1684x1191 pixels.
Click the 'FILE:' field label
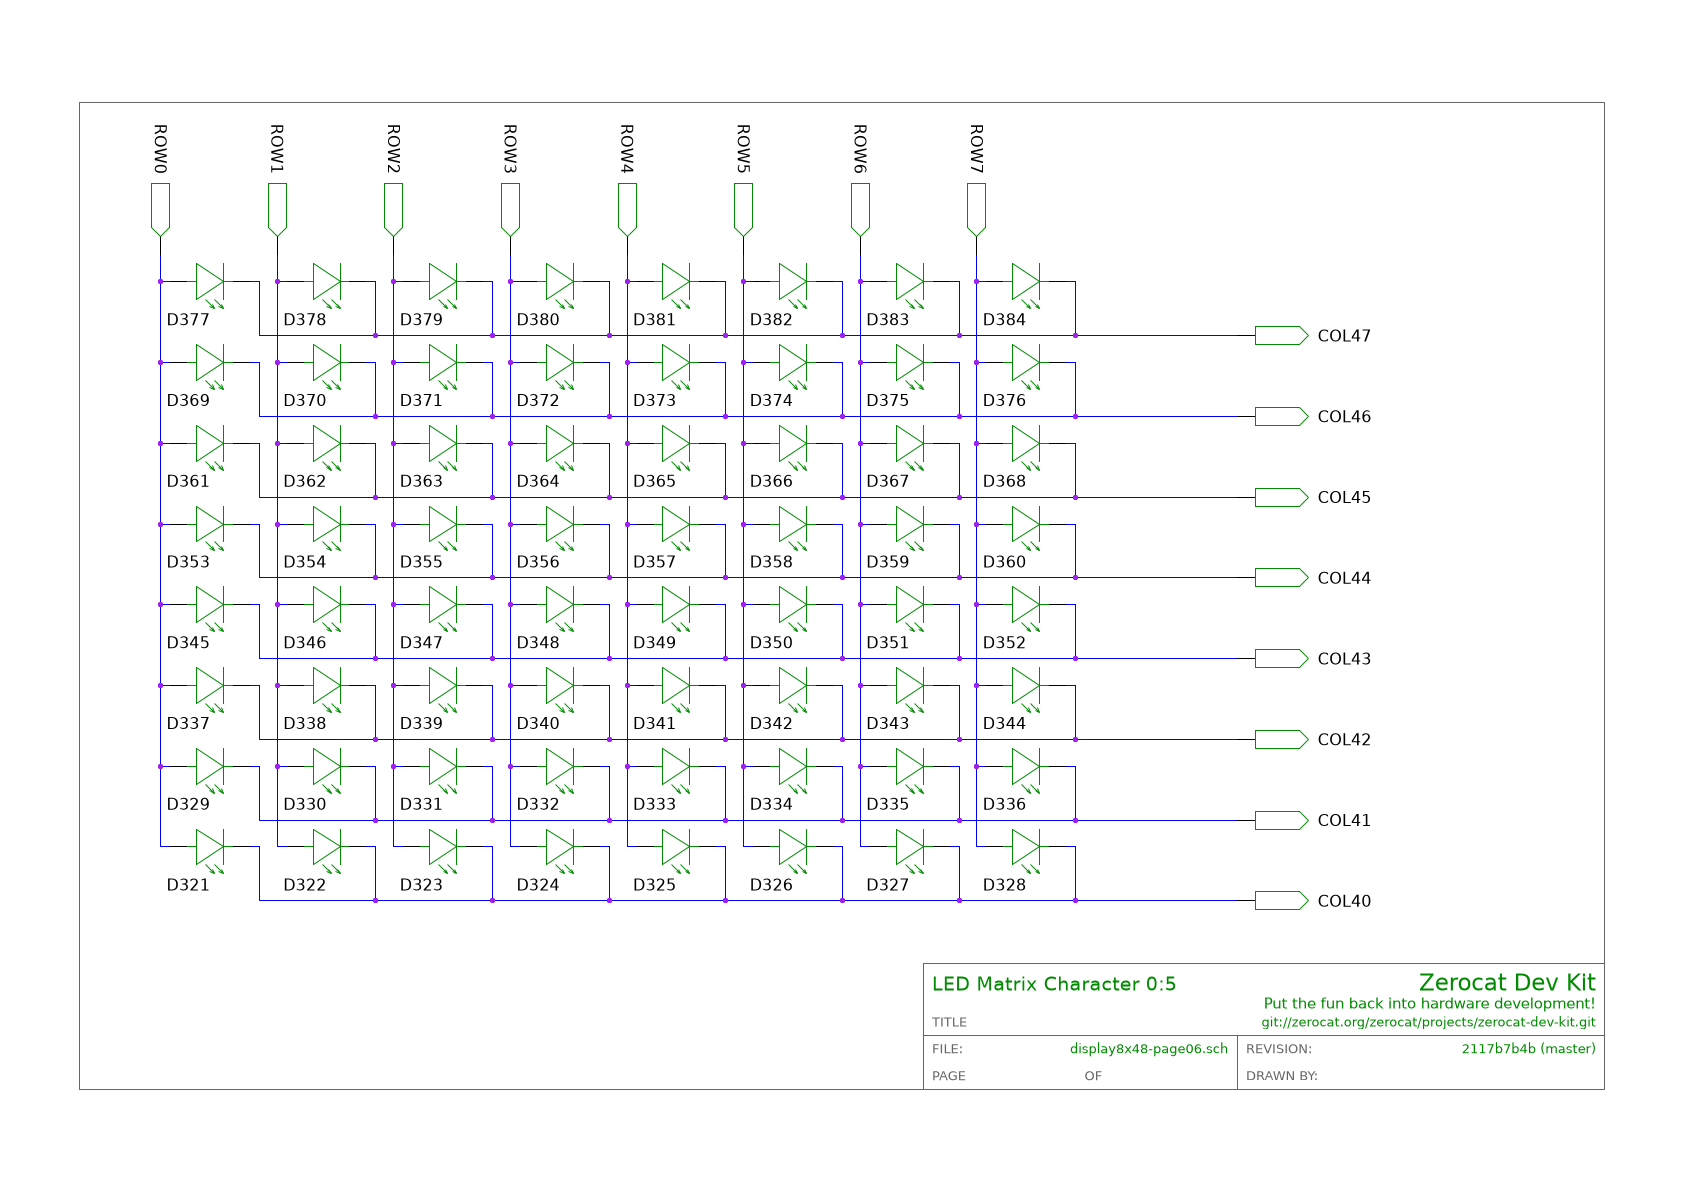[947, 1049]
